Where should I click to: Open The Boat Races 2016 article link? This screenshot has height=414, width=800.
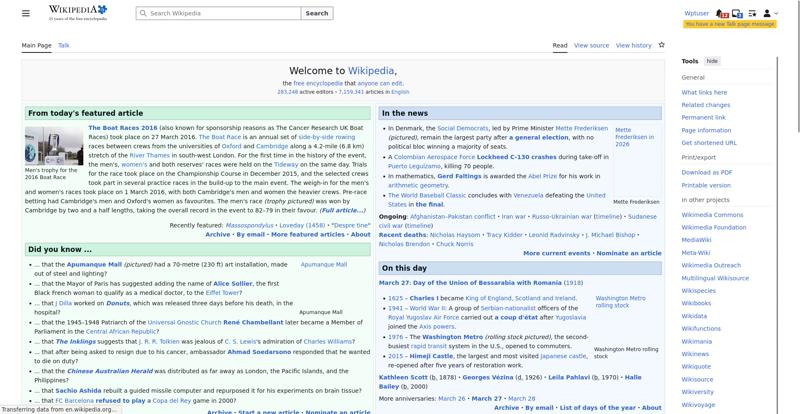tap(122, 128)
